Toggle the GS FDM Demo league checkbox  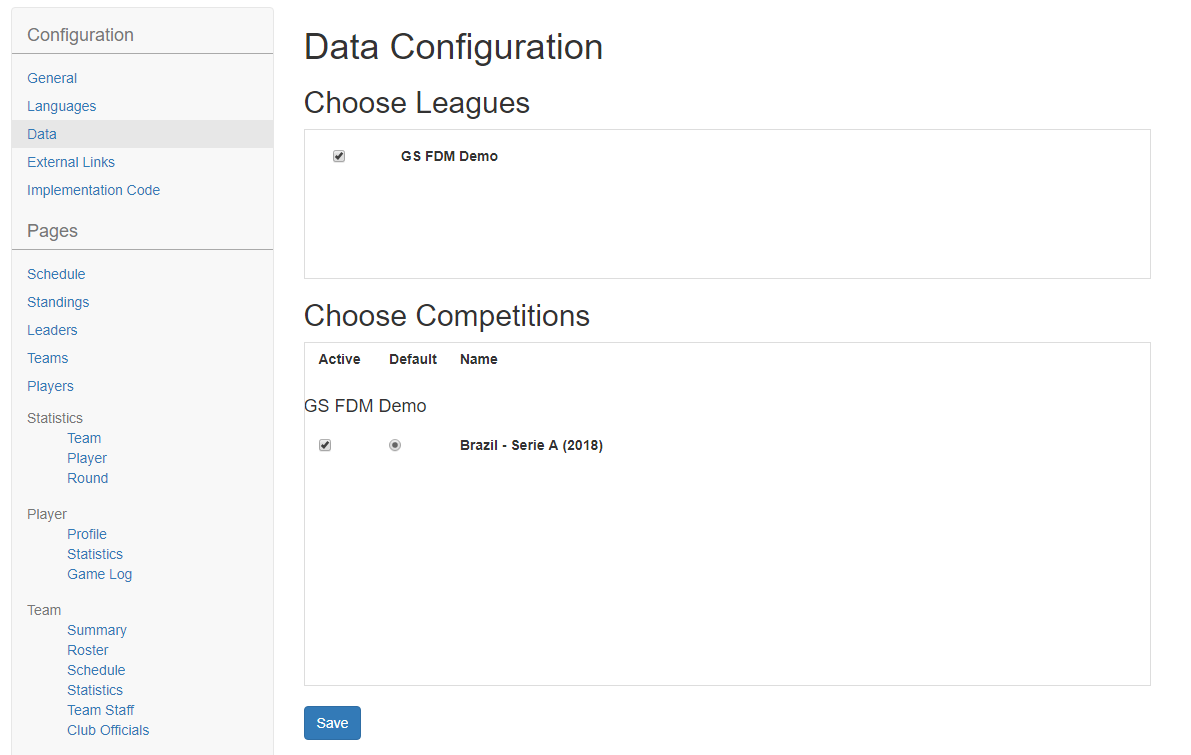pyautogui.click(x=339, y=156)
